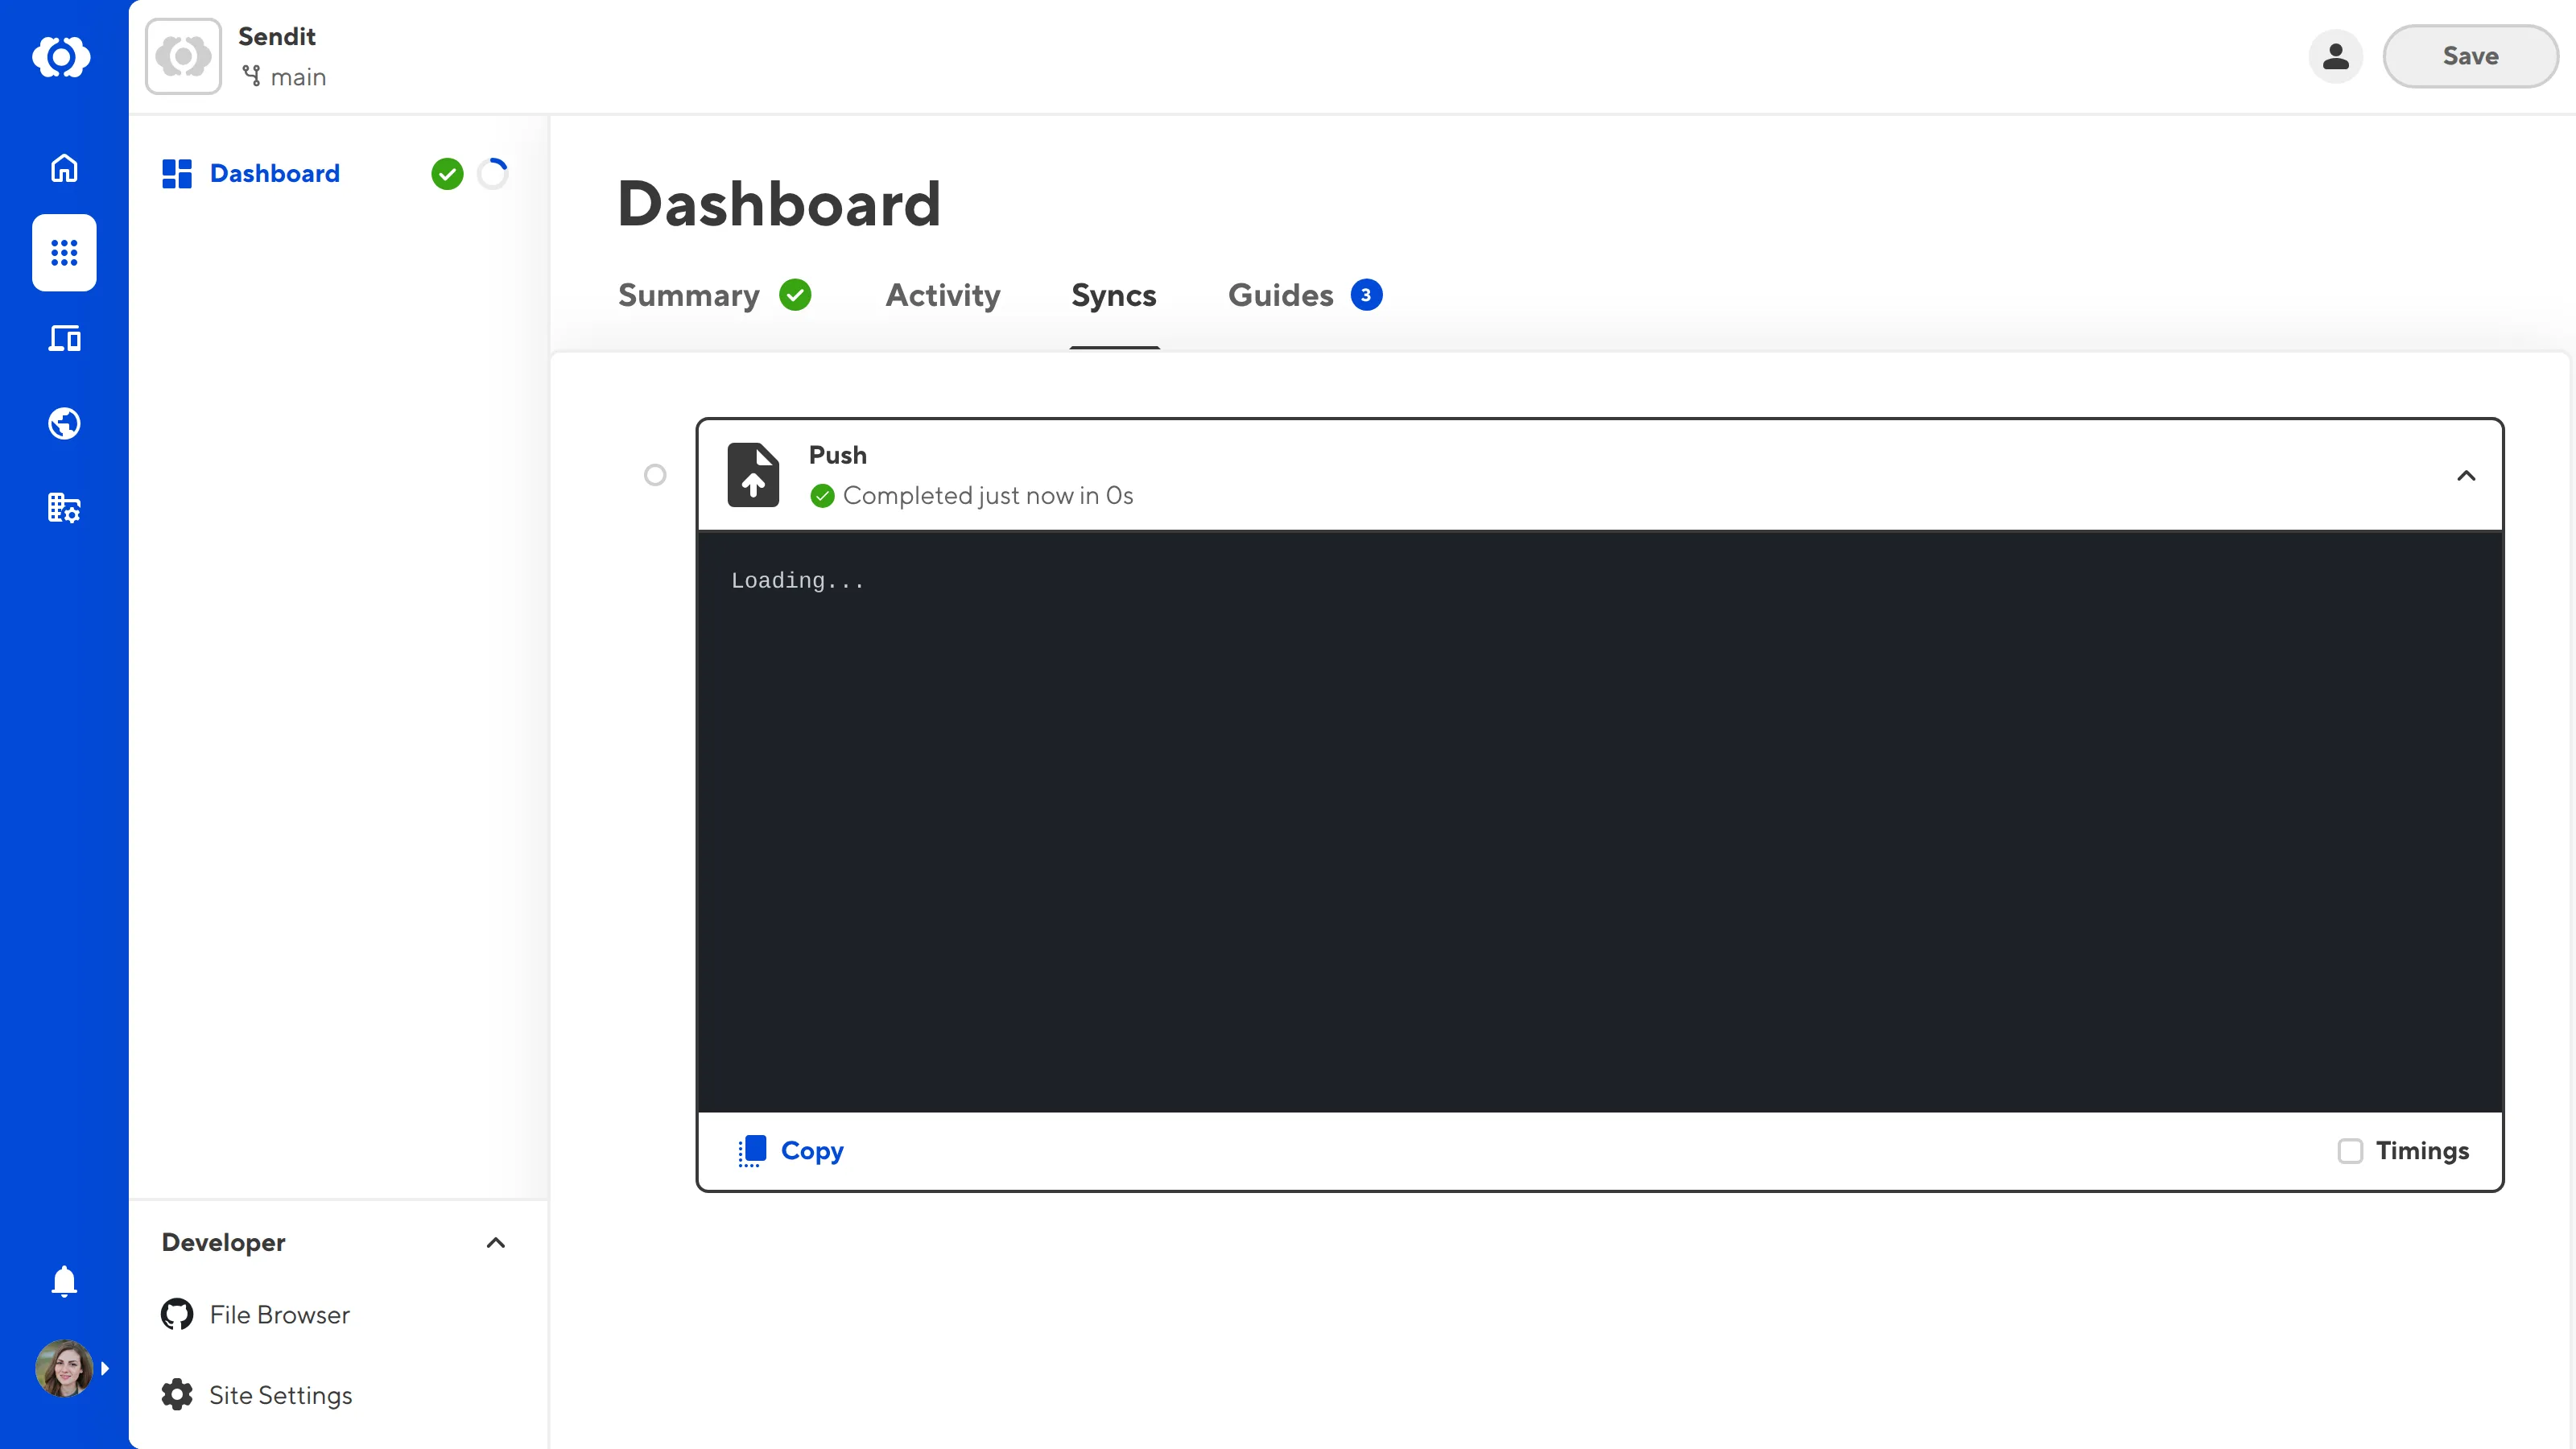Click the globe icon in the sidebar
2576x1449 pixels.
[x=63, y=423]
